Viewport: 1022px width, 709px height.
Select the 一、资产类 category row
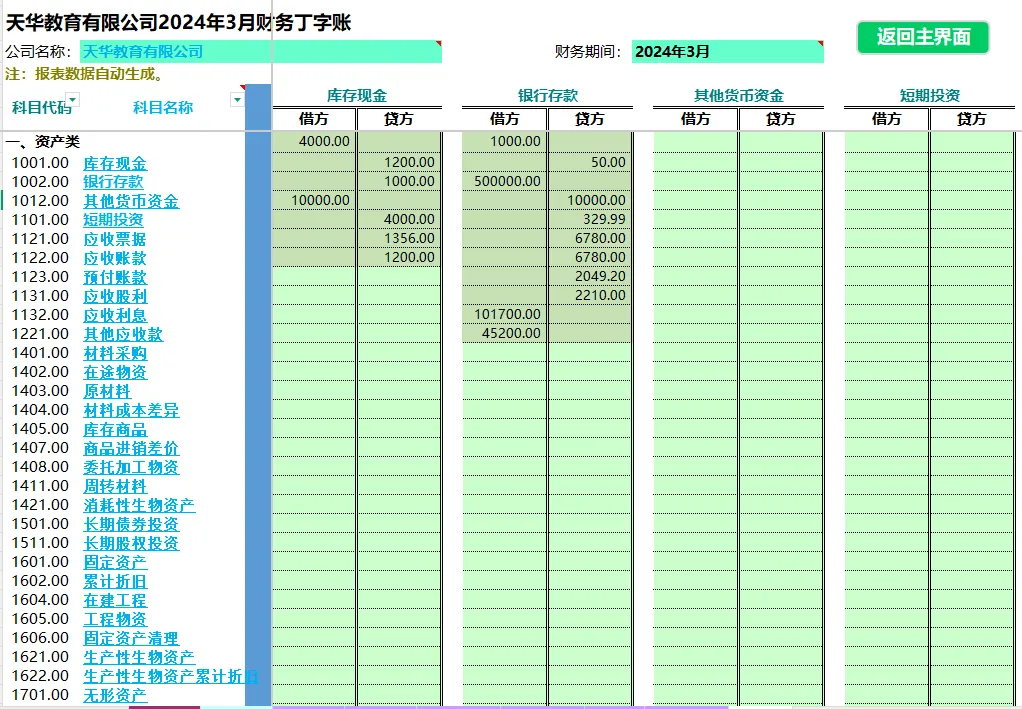tap(43, 141)
